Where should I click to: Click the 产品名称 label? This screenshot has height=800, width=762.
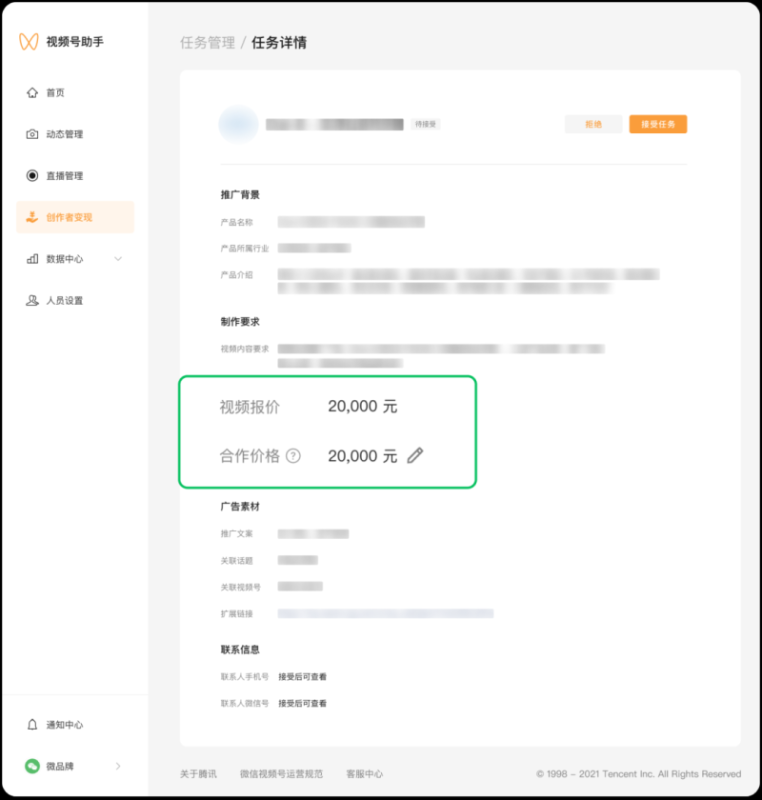pyautogui.click(x=237, y=222)
